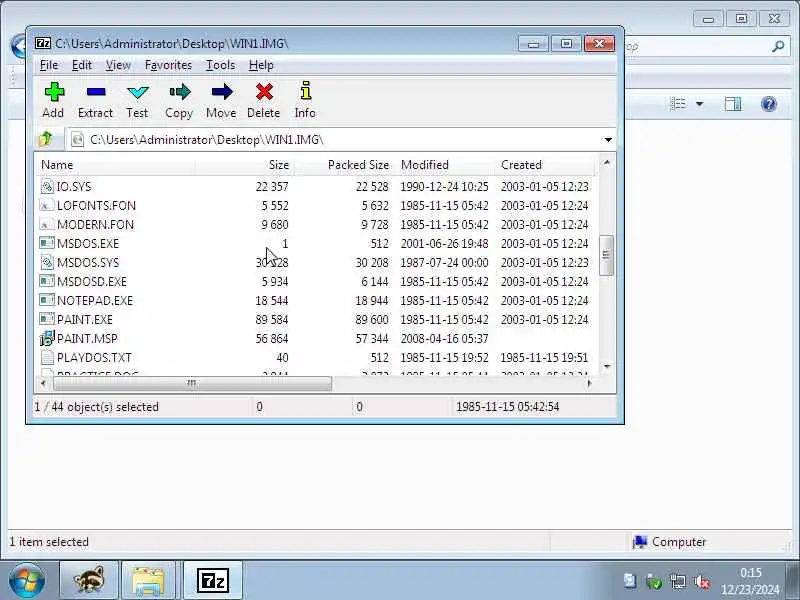Open the Windows Start button
Screen dimensions: 800x600
point(26,581)
